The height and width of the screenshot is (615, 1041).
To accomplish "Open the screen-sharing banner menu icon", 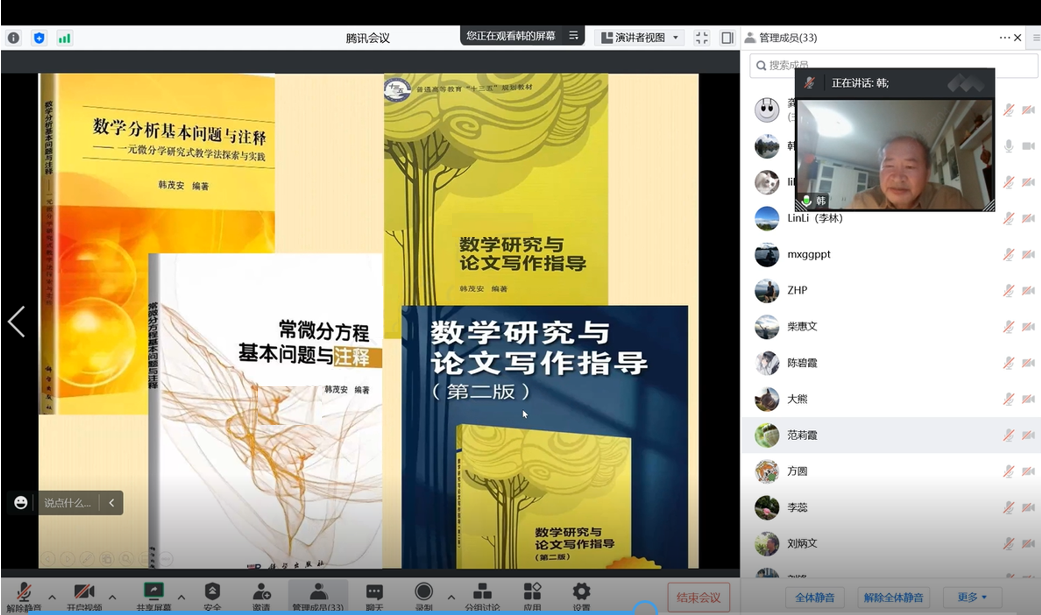I will (x=574, y=36).
